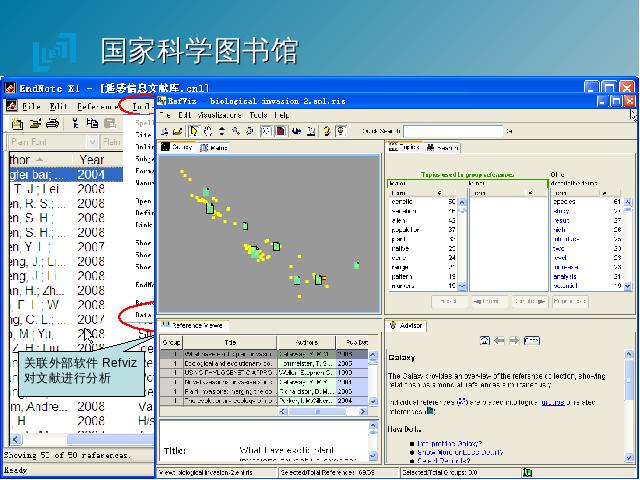
Task: Click the EndNote horizontal scrollbar left arrow
Action: pos(15,439)
